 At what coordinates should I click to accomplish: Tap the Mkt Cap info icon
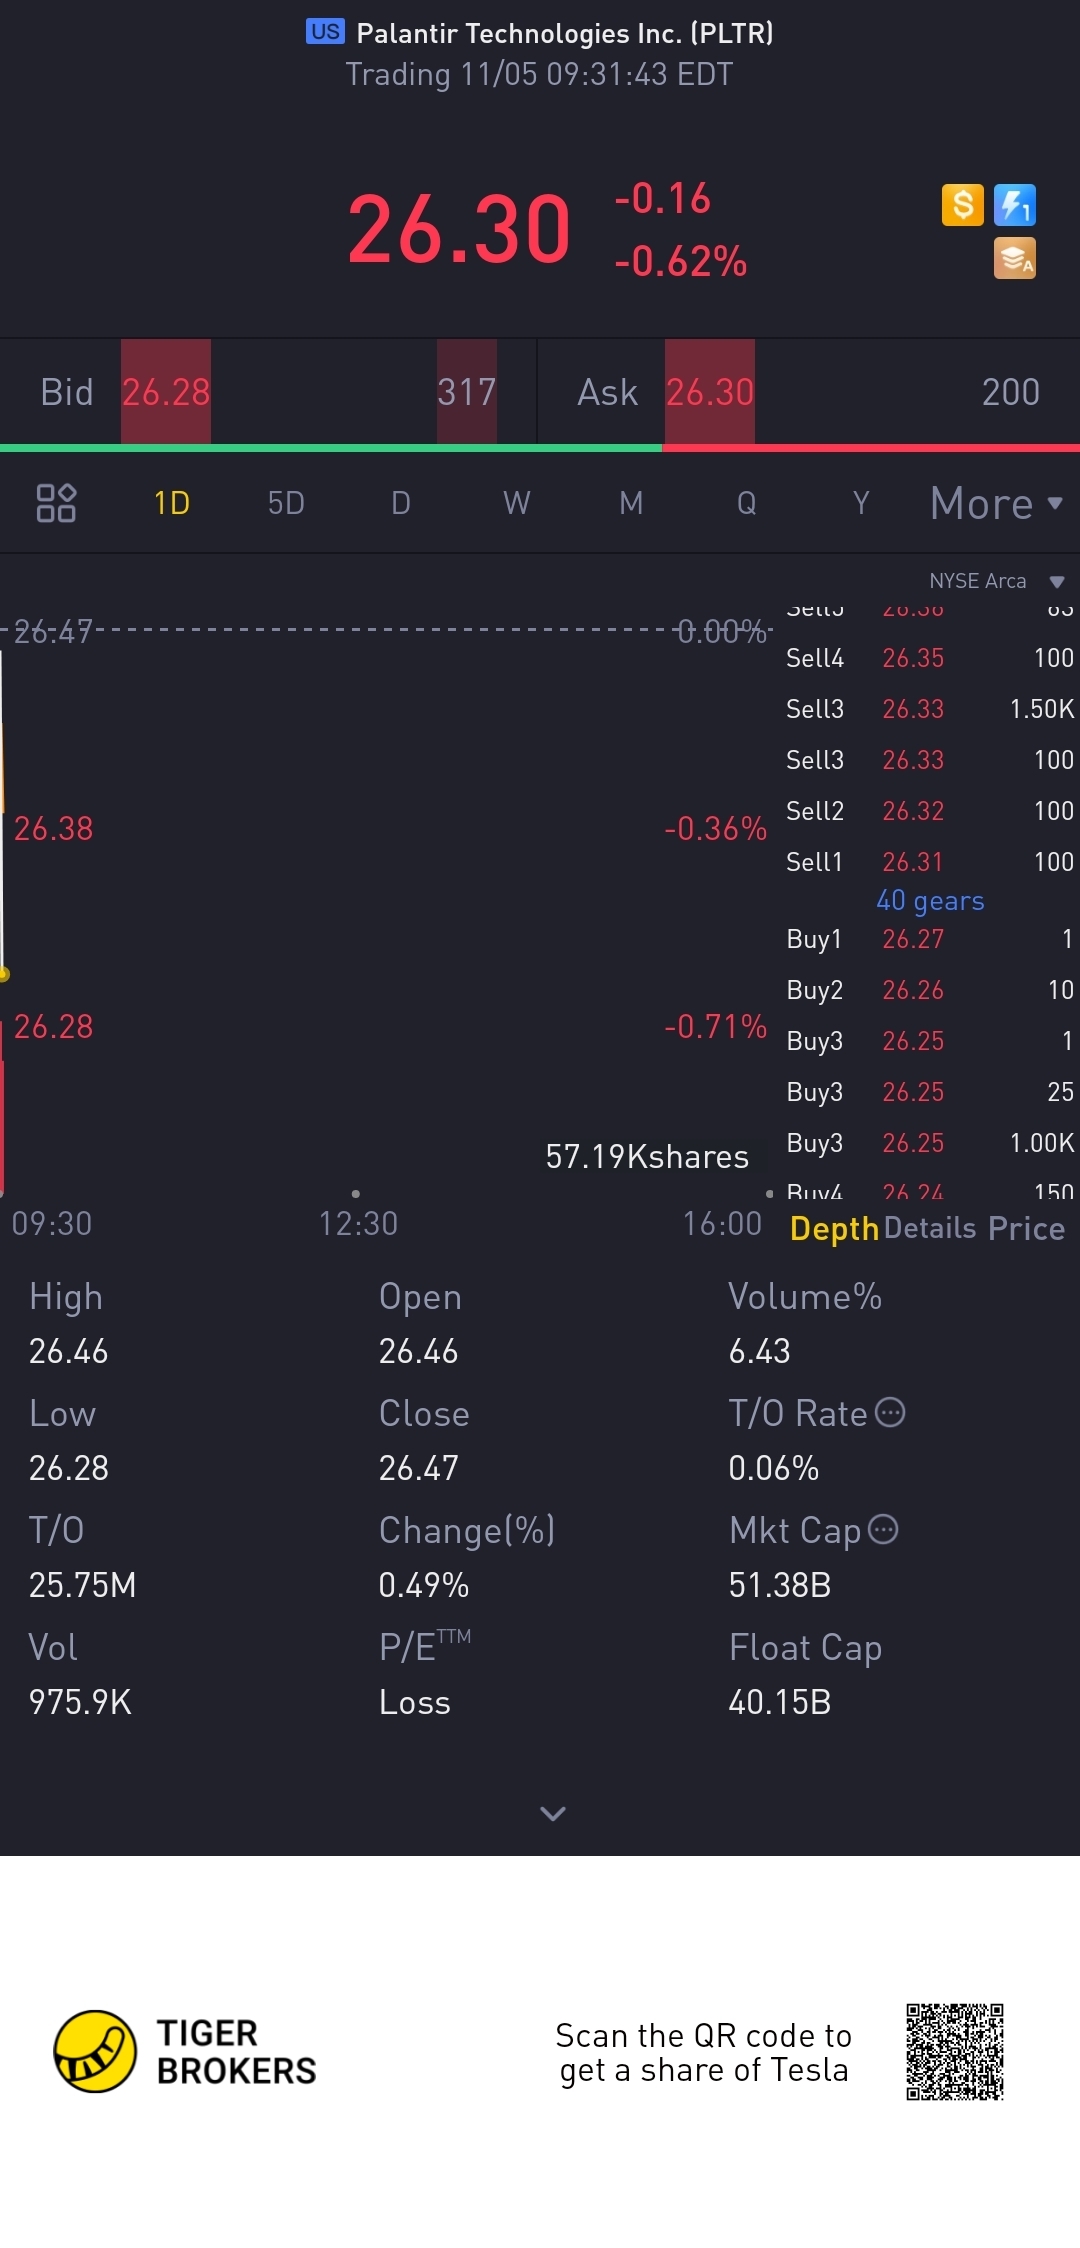coord(883,1529)
